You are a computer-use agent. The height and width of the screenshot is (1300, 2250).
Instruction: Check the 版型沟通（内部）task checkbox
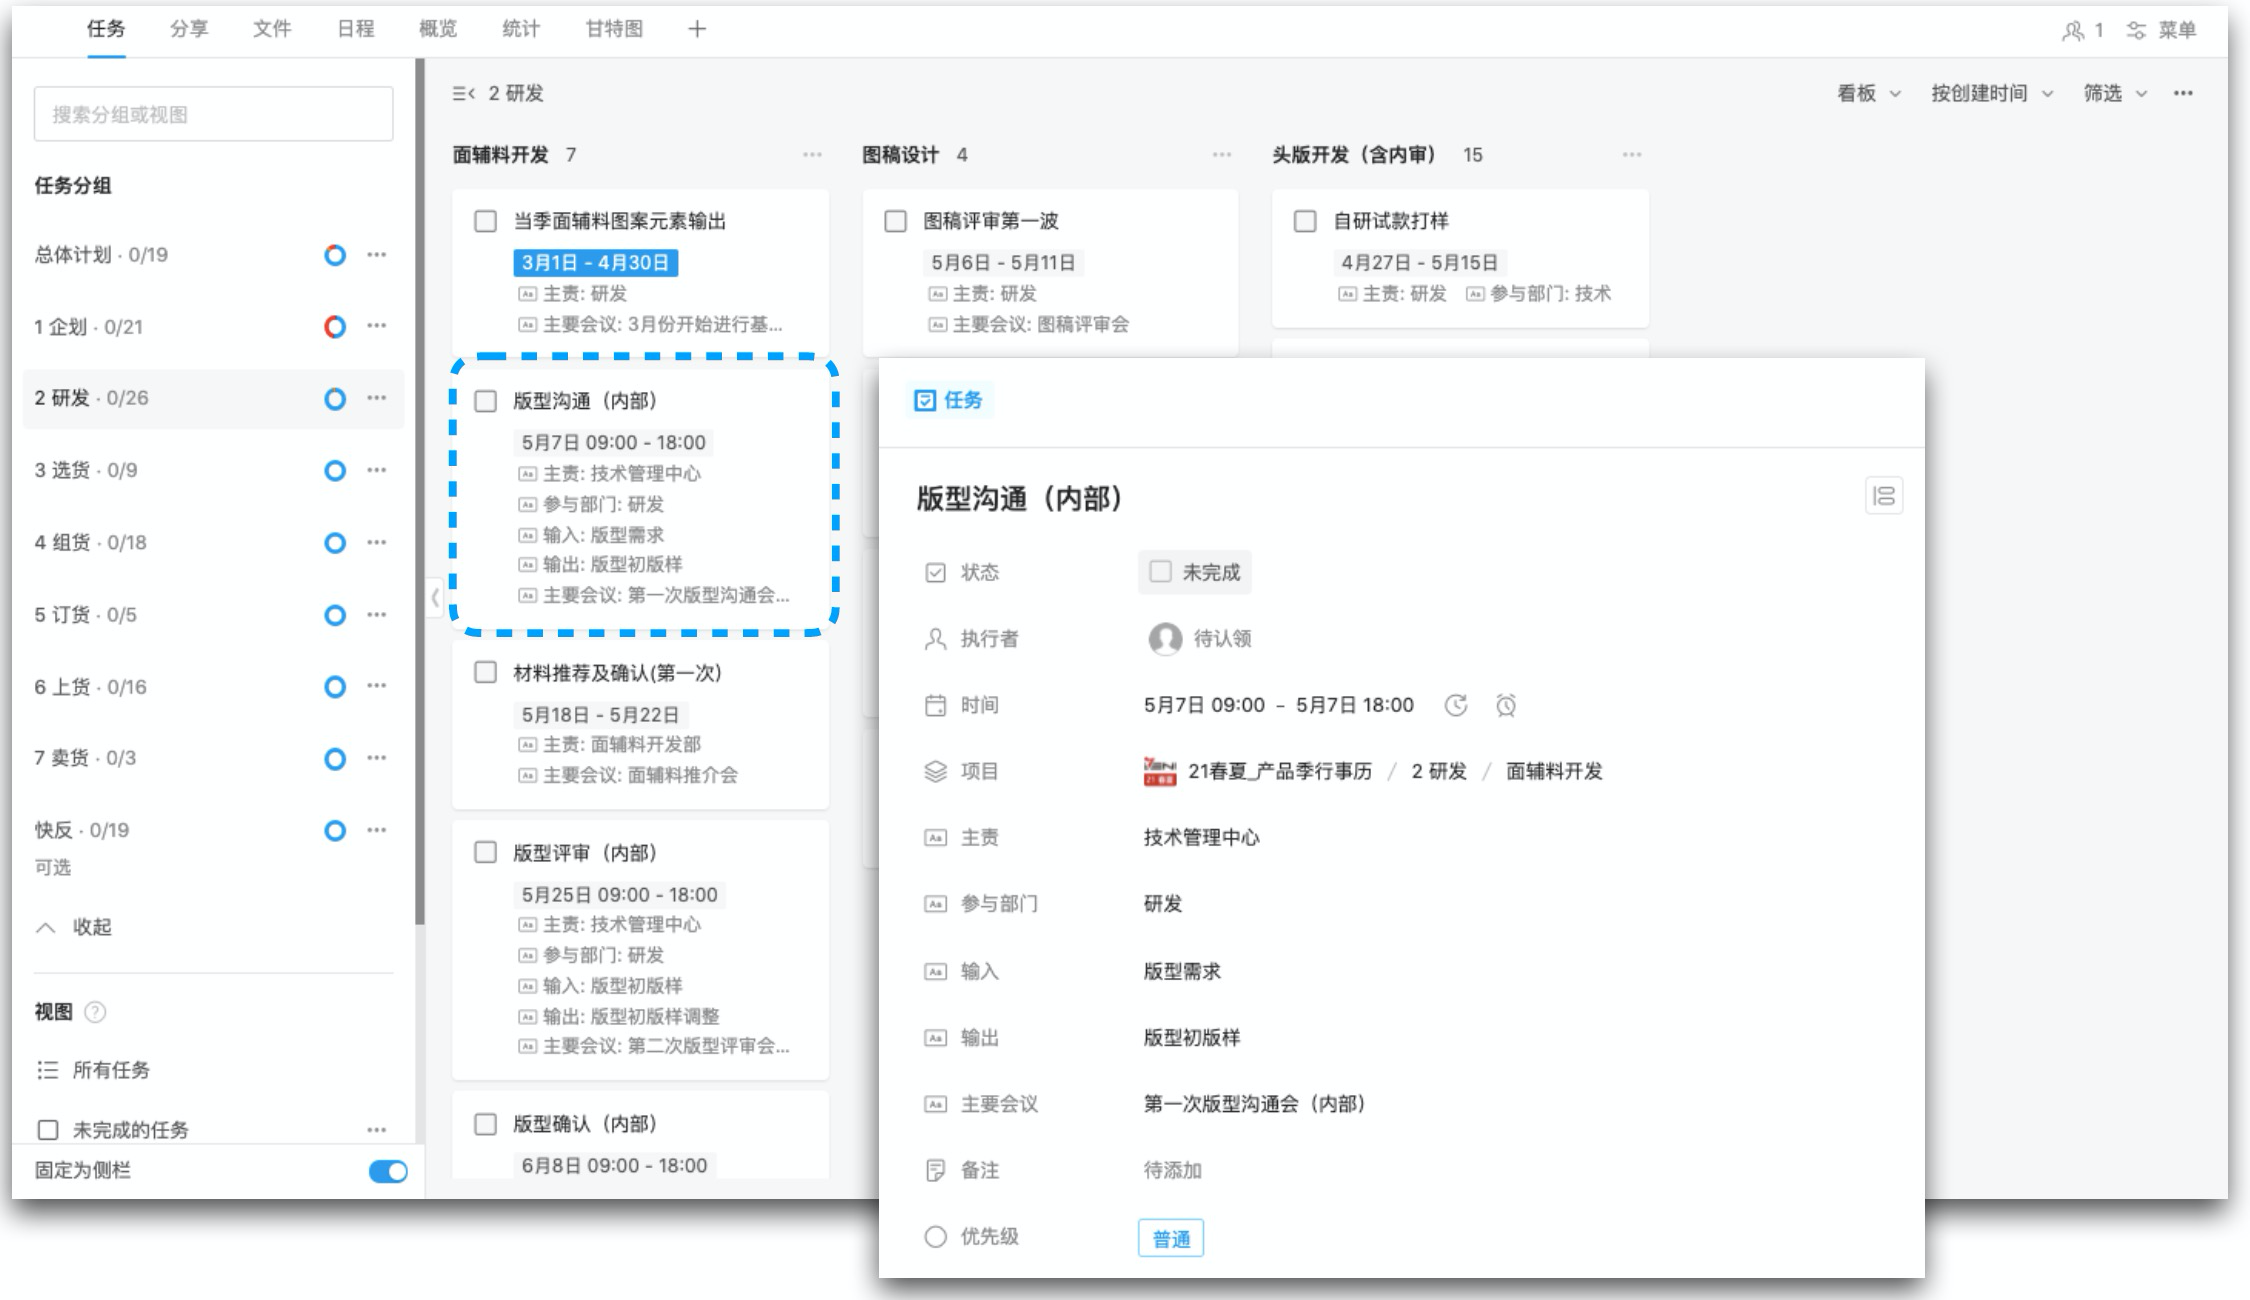click(485, 401)
